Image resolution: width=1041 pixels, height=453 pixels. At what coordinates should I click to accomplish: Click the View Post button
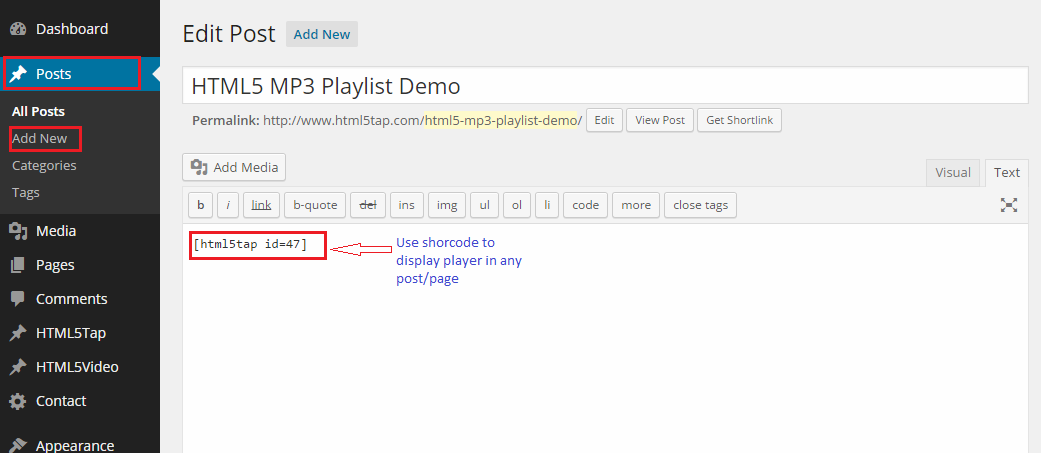pos(660,120)
